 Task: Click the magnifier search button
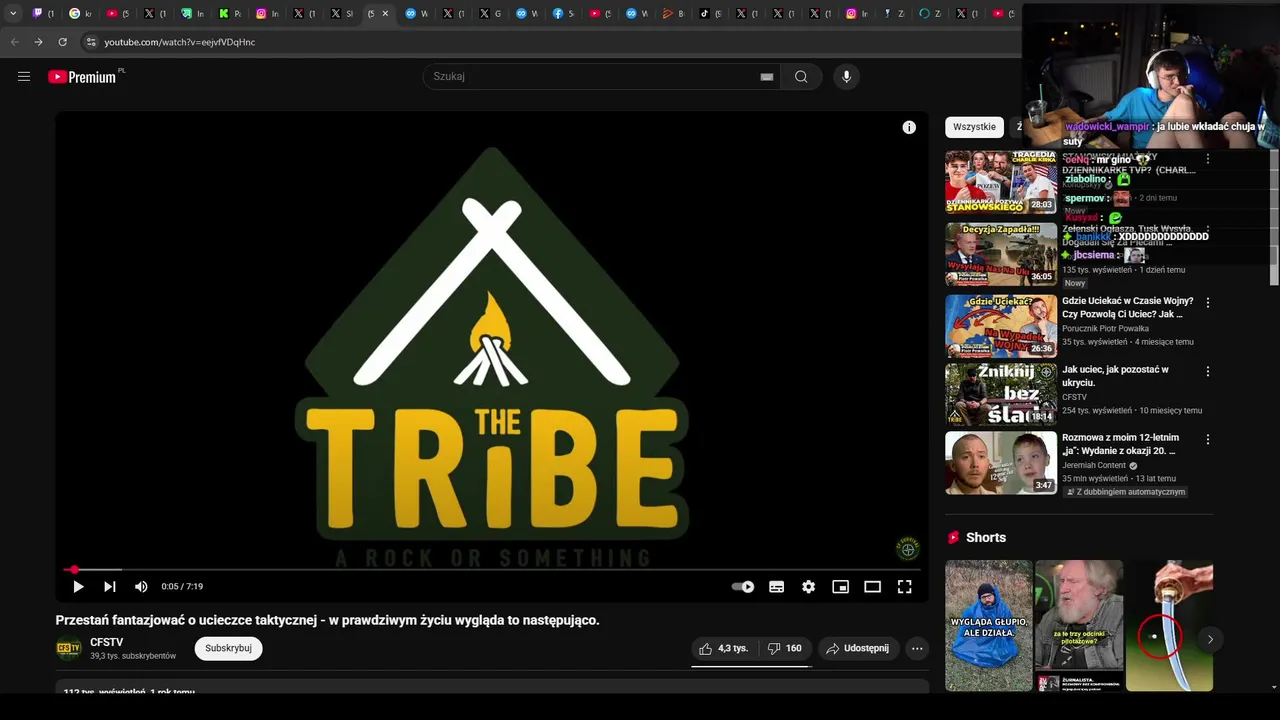801,77
